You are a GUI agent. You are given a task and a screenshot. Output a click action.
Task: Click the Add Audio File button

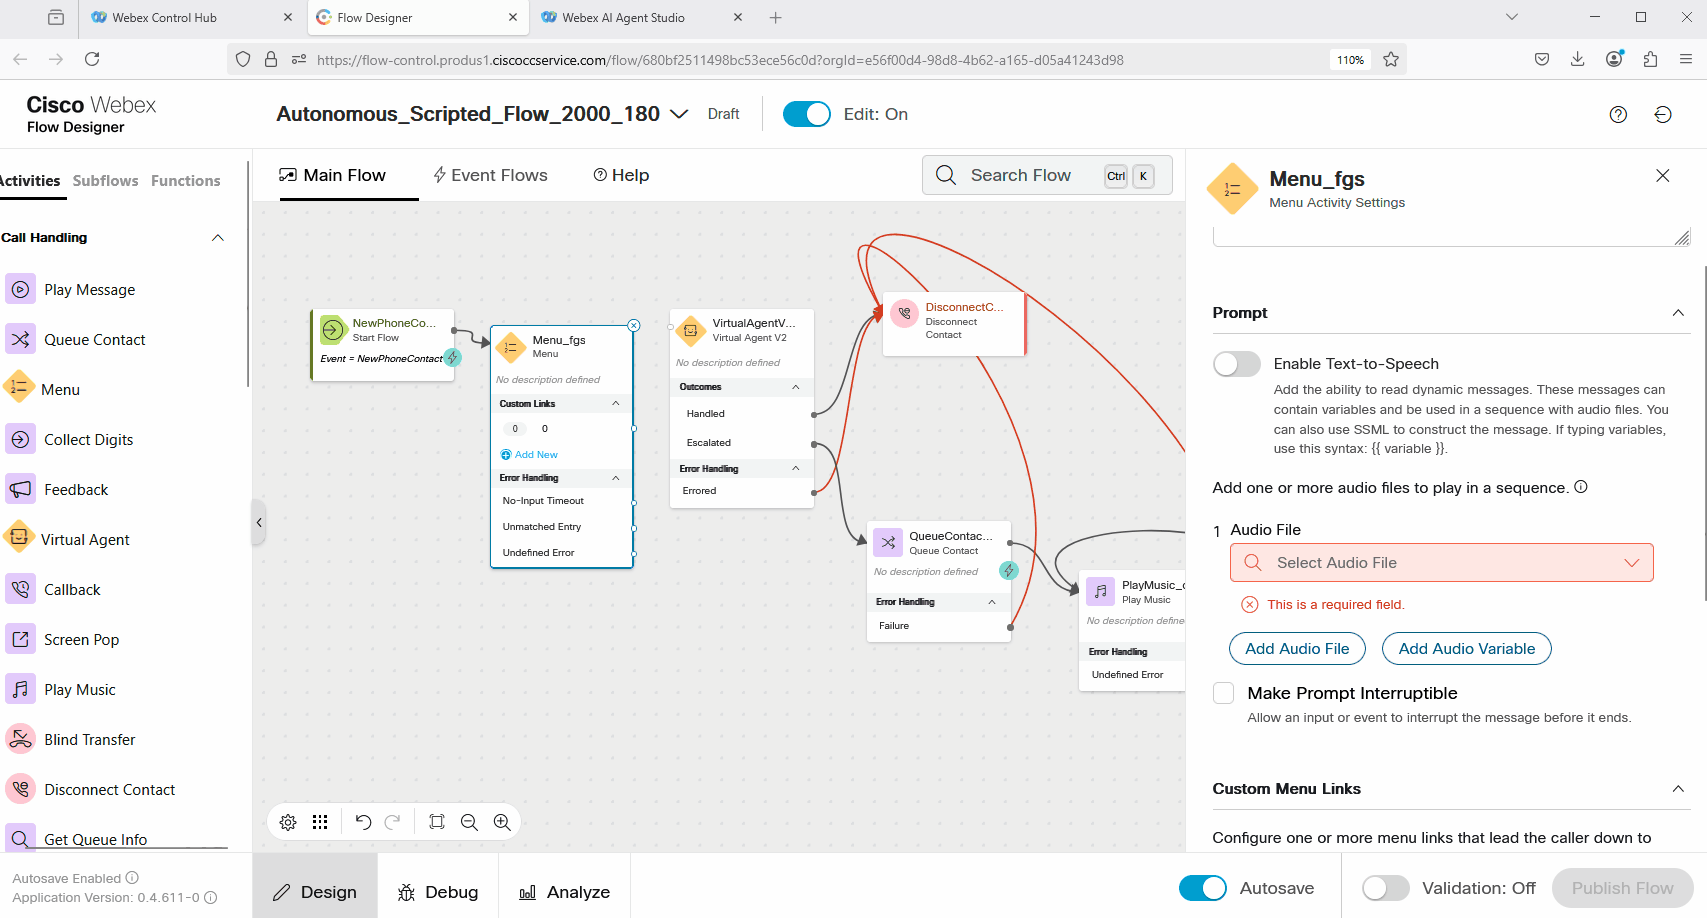1296,649
